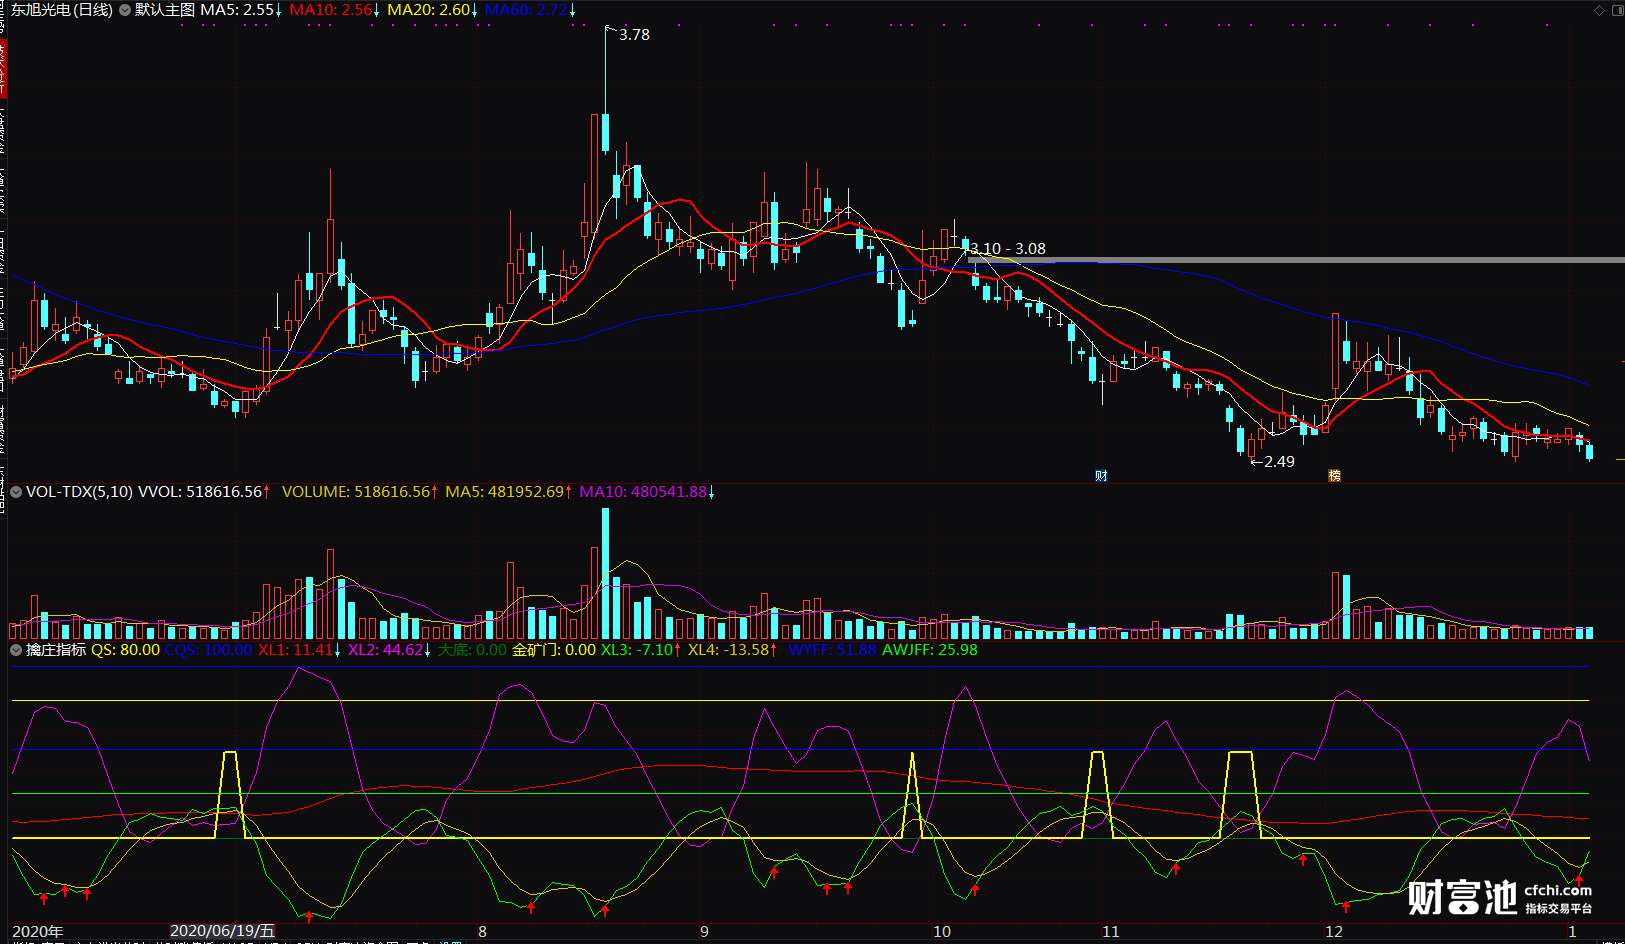This screenshot has width=1625, height=944.
Task: Click the WYFF: 51.88 value
Action: (x=832, y=650)
